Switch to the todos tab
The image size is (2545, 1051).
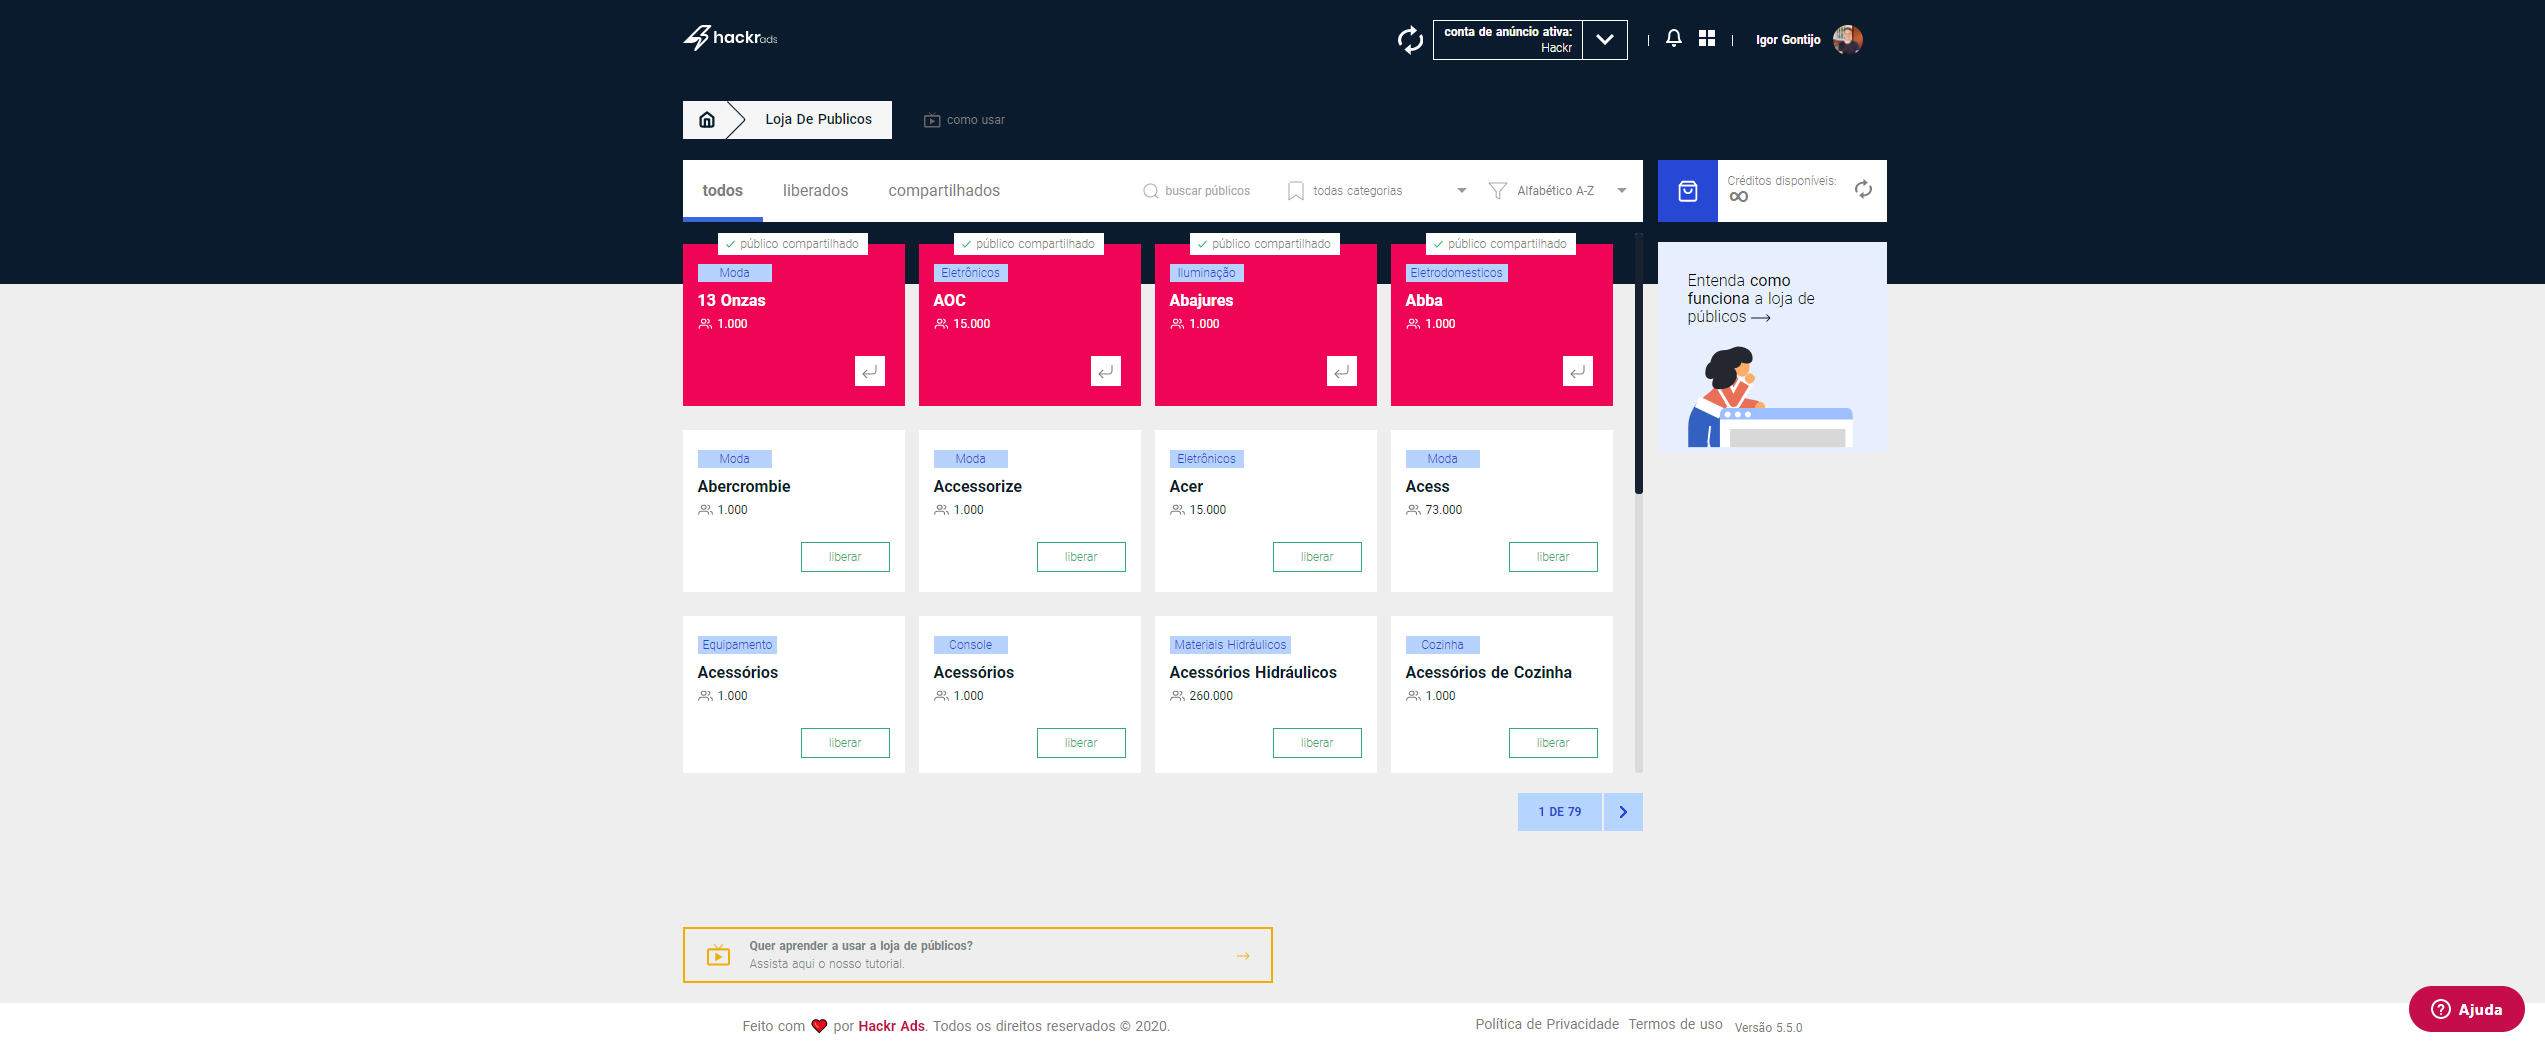[x=722, y=191]
